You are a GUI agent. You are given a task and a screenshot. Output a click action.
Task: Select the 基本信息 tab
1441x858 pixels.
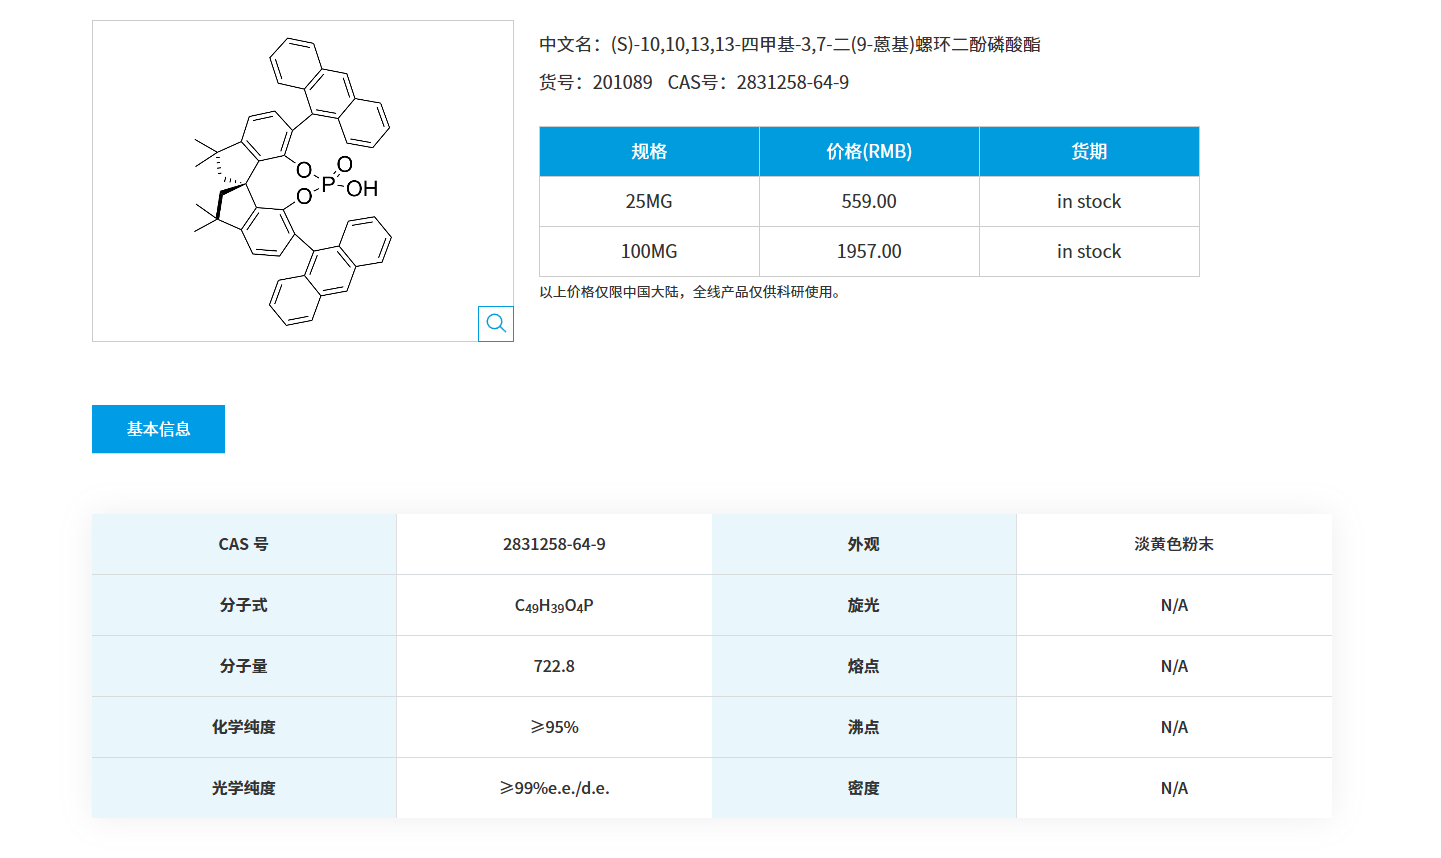pos(157,428)
